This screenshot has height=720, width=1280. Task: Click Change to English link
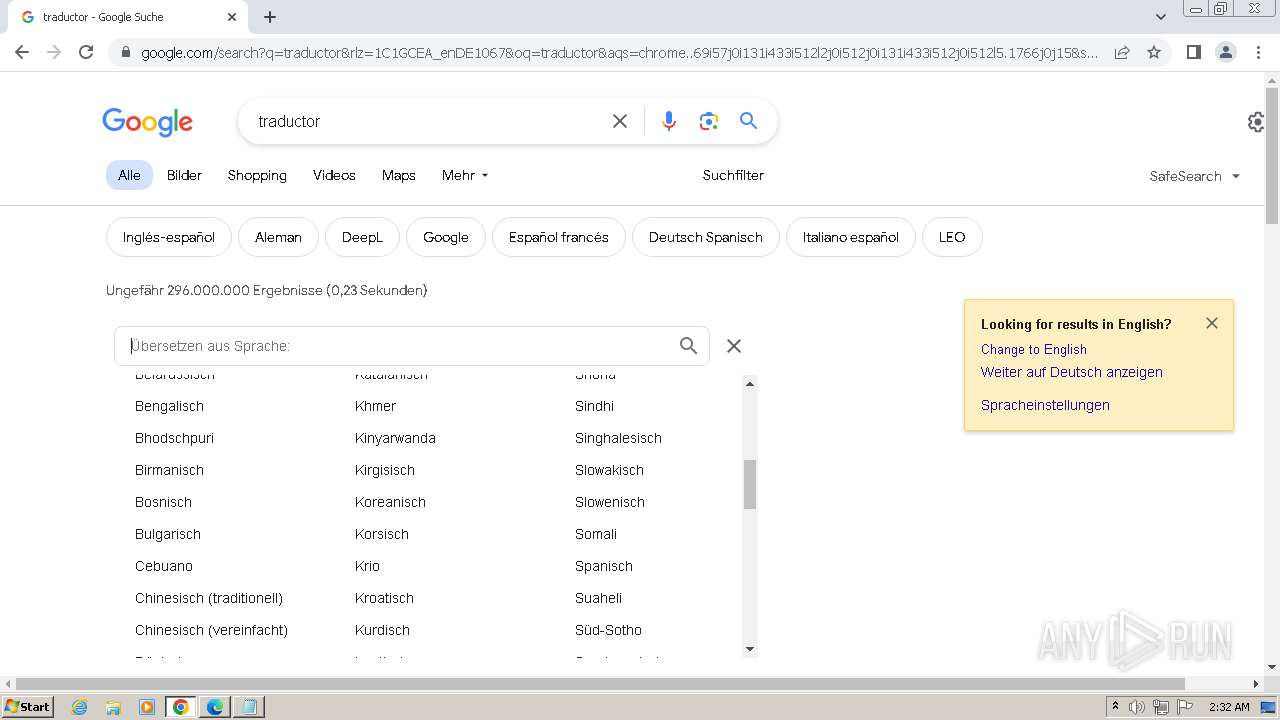click(x=1033, y=349)
